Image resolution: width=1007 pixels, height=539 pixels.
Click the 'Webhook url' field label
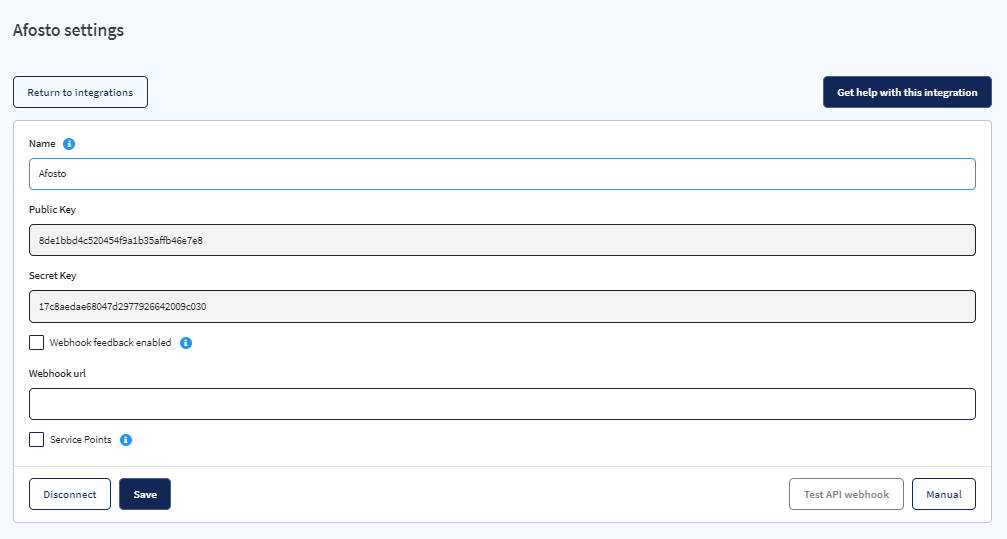pos(57,373)
